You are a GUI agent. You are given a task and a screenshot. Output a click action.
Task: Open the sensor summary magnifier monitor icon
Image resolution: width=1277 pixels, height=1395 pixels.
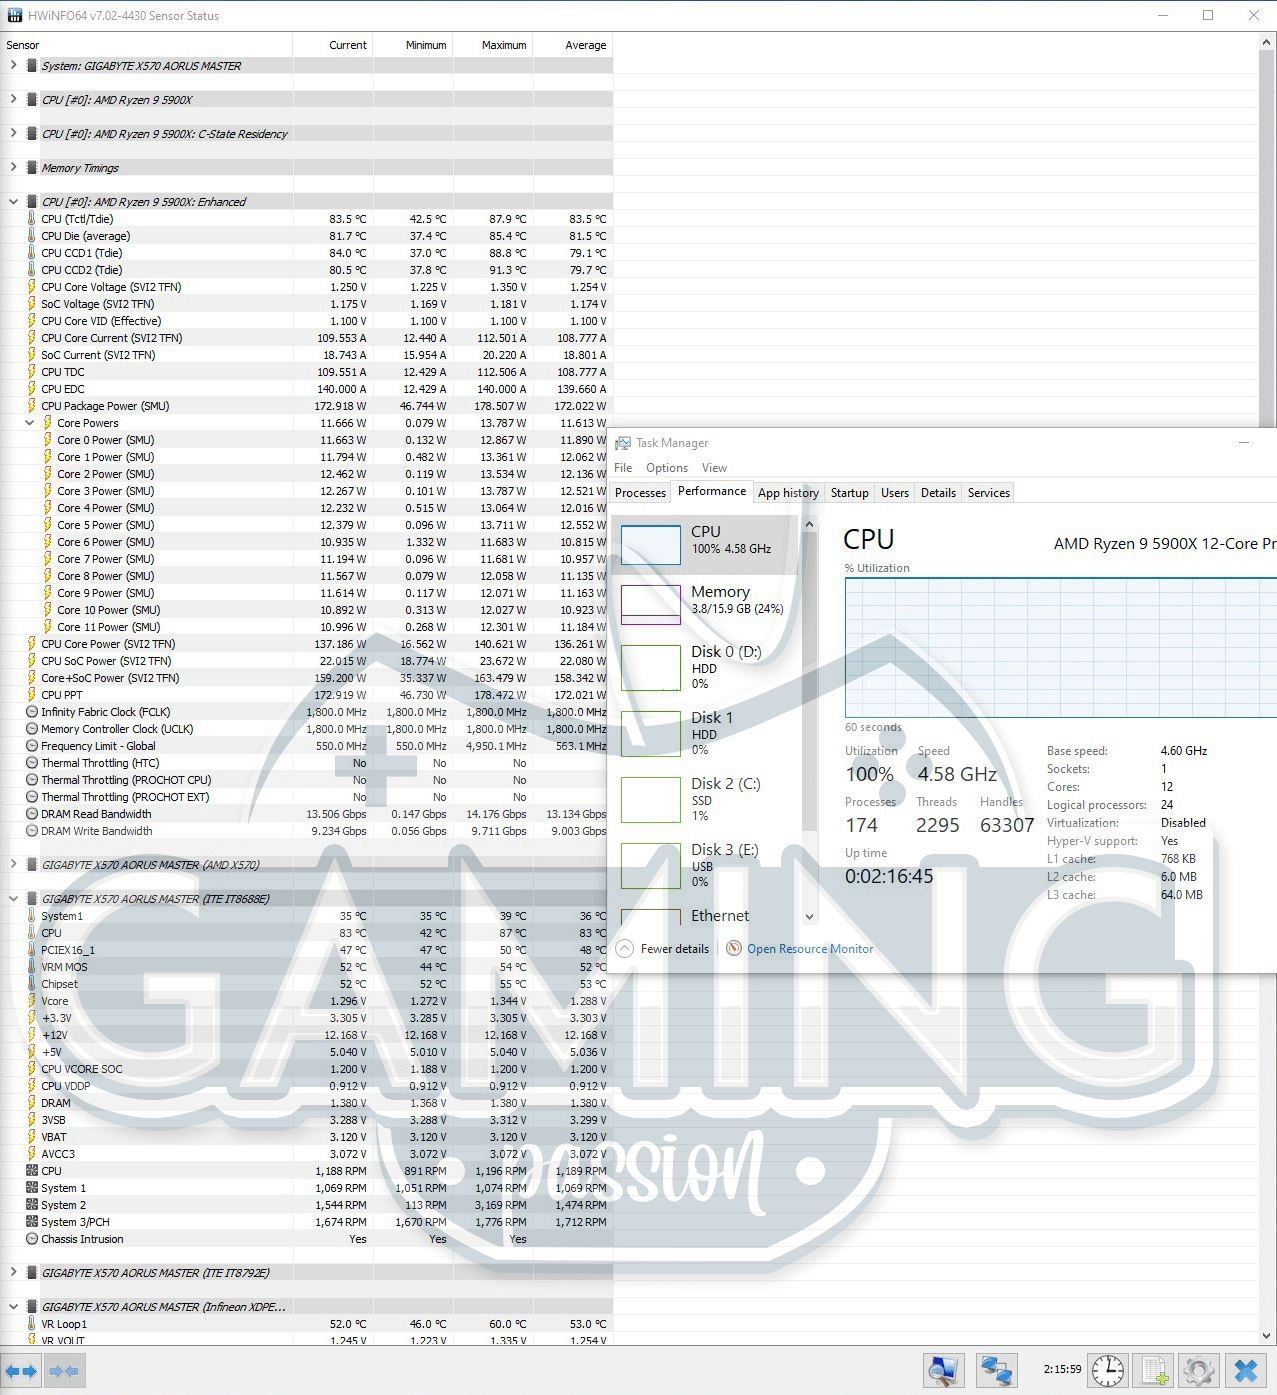(942, 1370)
